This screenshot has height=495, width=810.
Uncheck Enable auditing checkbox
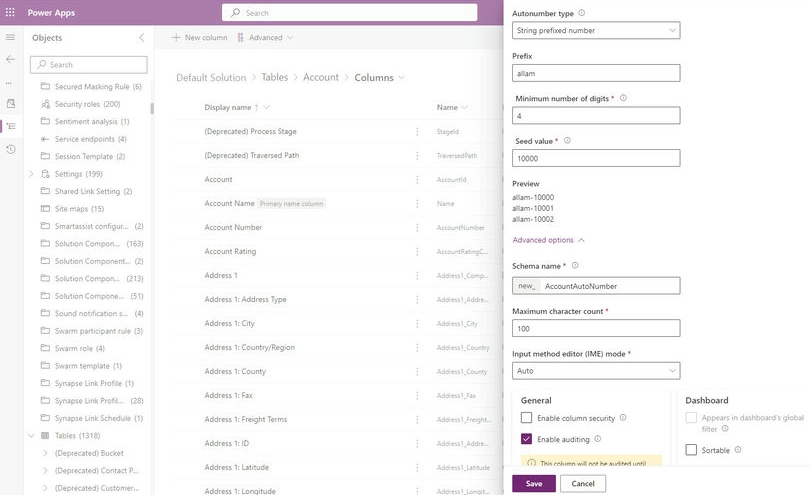tap(526, 439)
